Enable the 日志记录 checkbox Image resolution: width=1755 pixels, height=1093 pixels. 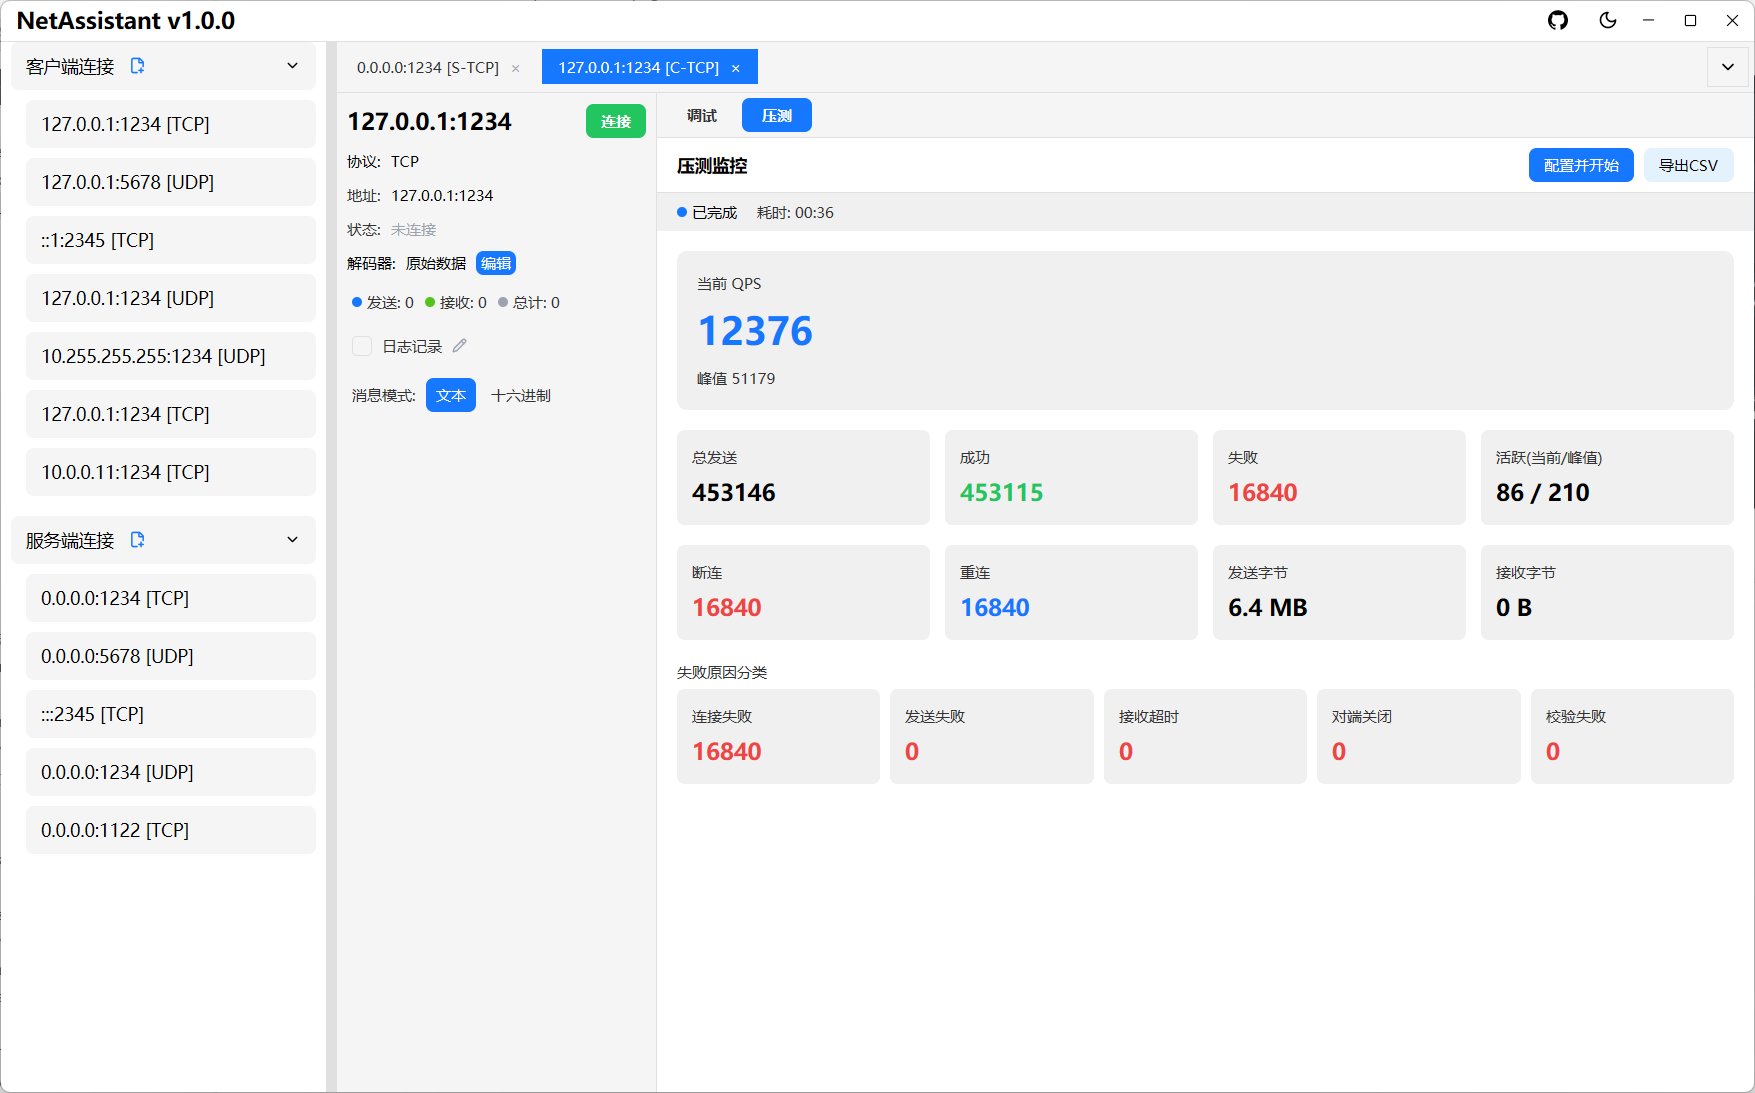pyautogui.click(x=362, y=346)
